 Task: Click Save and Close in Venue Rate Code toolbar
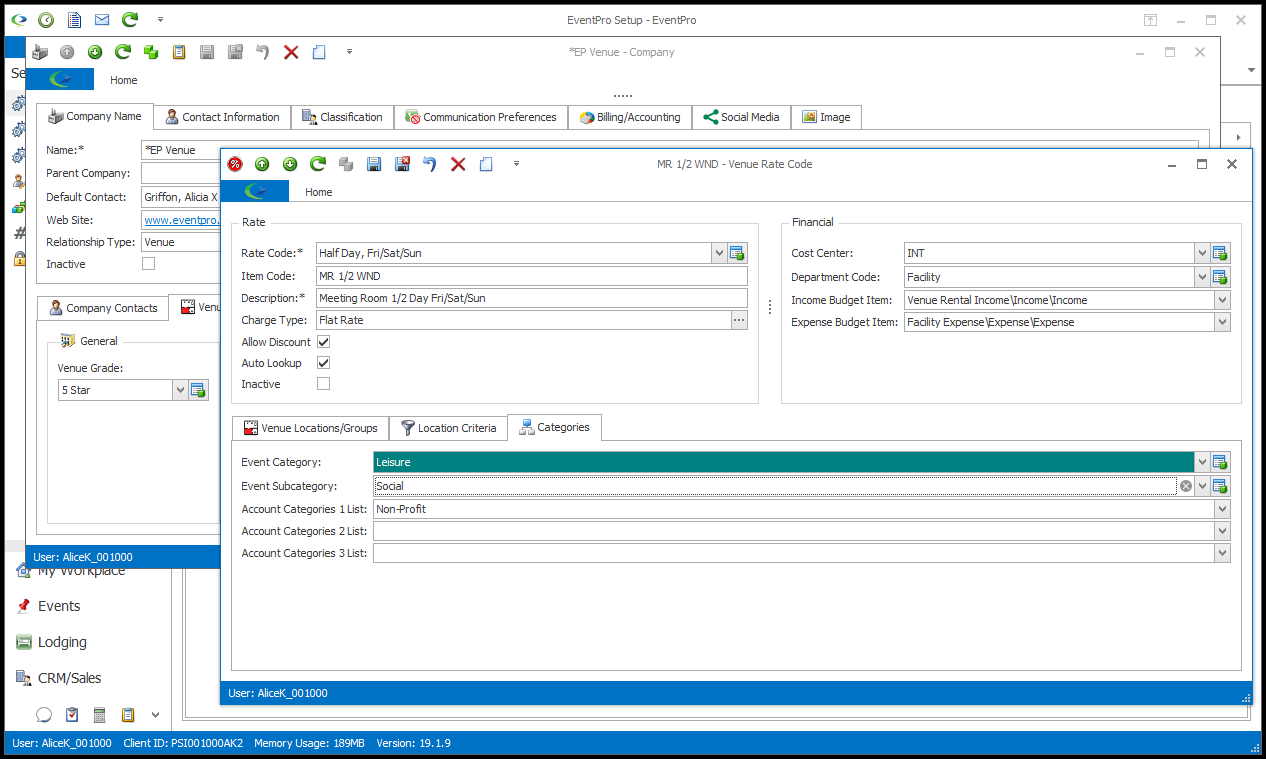(402, 164)
